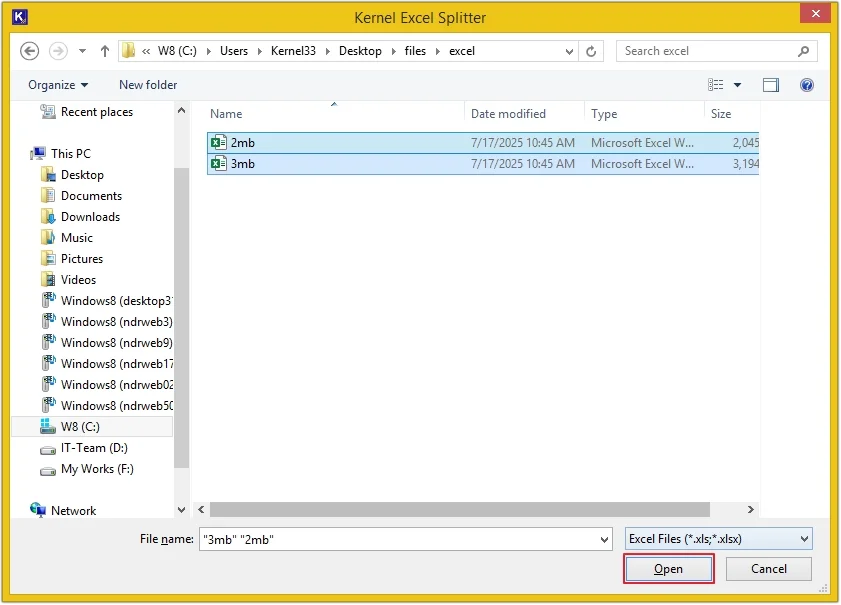Screen dimensions: 841x605
Task: Select the 3mb Excel file
Action: coord(483,164)
